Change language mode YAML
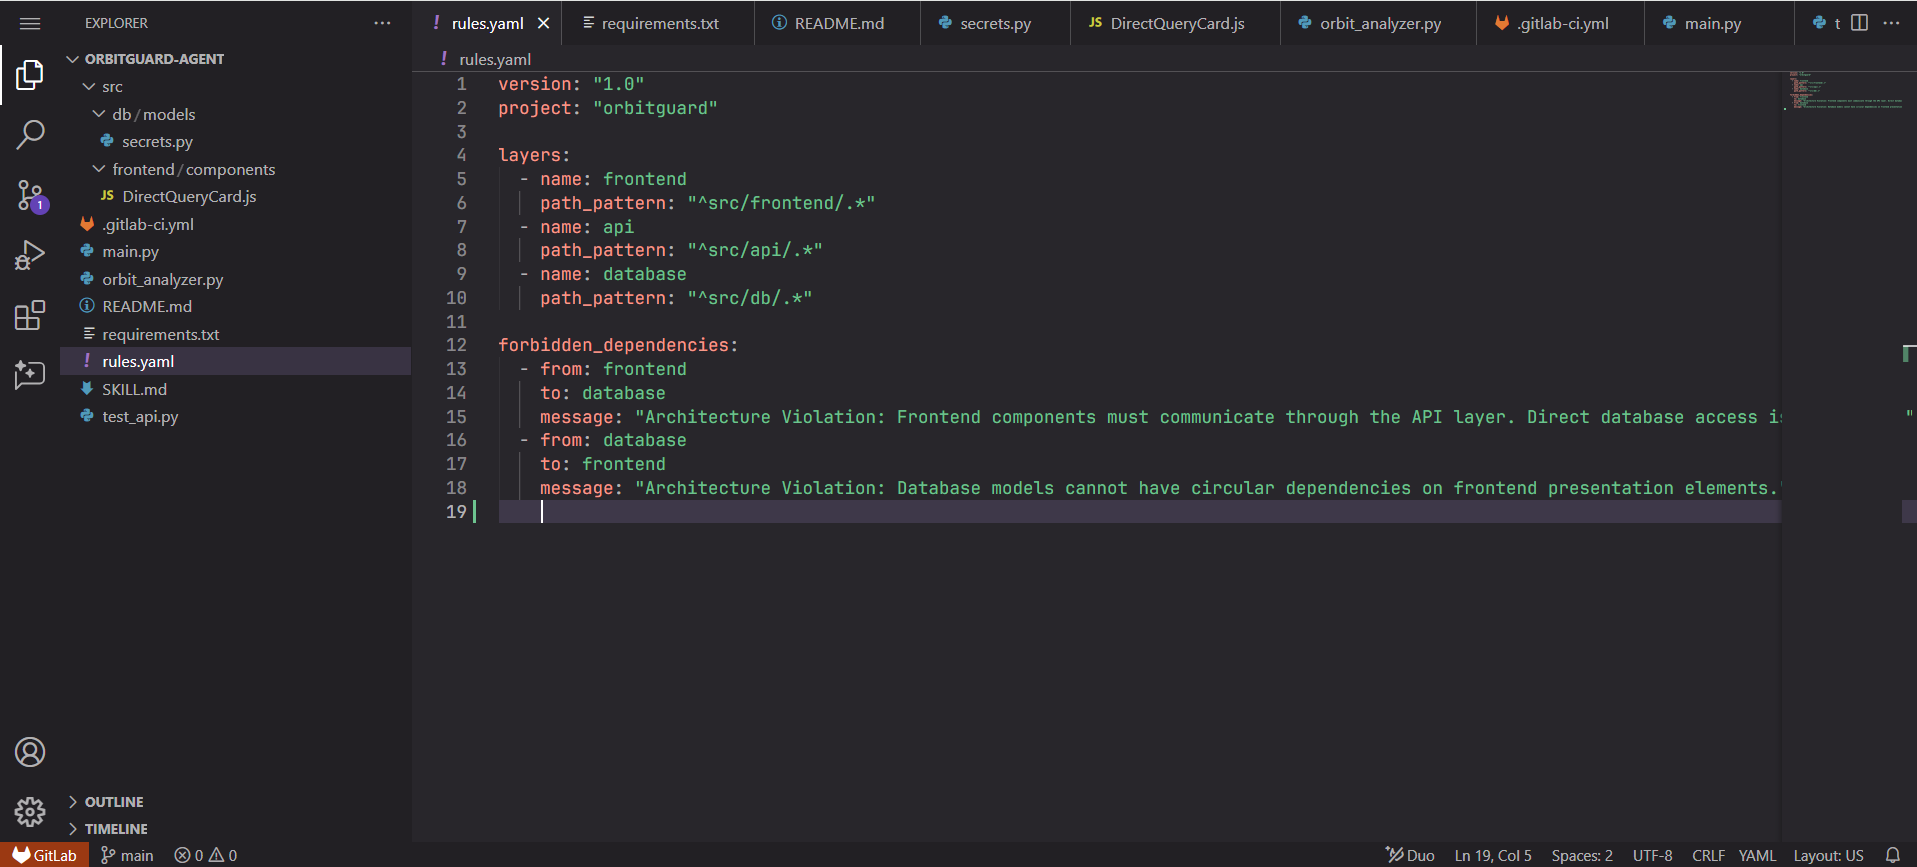1917x867 pixels. (1757, 855)
